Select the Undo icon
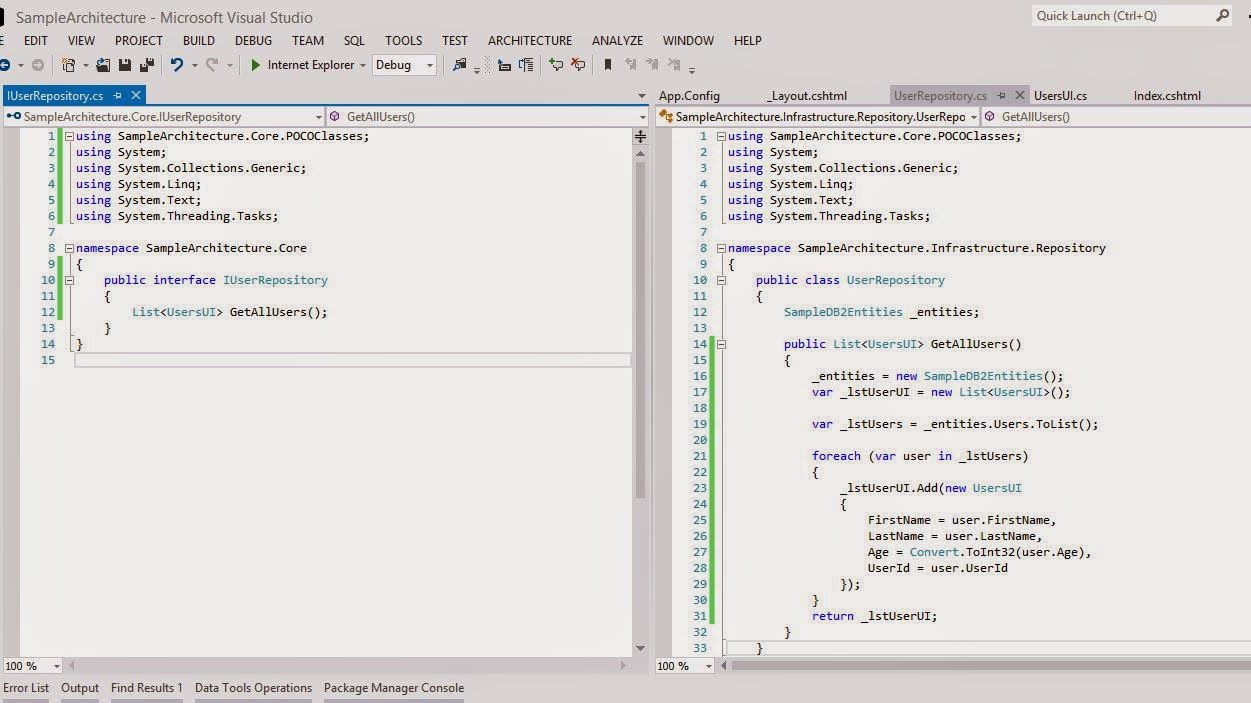The height and width of the screenshot is (703, 1251). [x=176, y=64]
